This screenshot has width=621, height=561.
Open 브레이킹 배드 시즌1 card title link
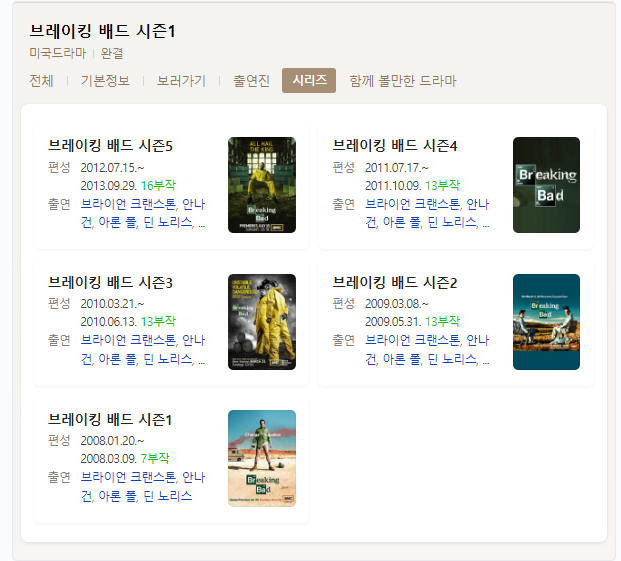point(110,420)
